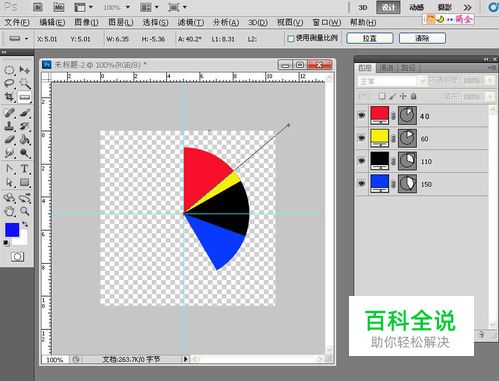Select the 3D Camera Rotate tool
Screen dimensions: 499x381
point(24,198)
